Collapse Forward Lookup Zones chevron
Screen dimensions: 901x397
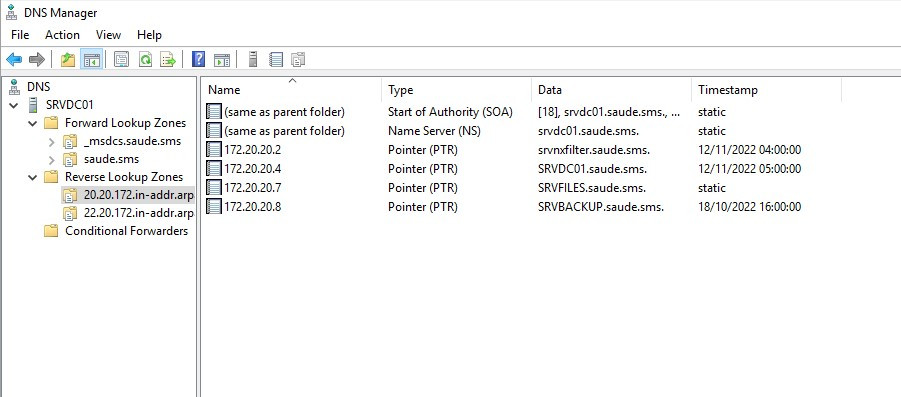[x=32, y=124]
